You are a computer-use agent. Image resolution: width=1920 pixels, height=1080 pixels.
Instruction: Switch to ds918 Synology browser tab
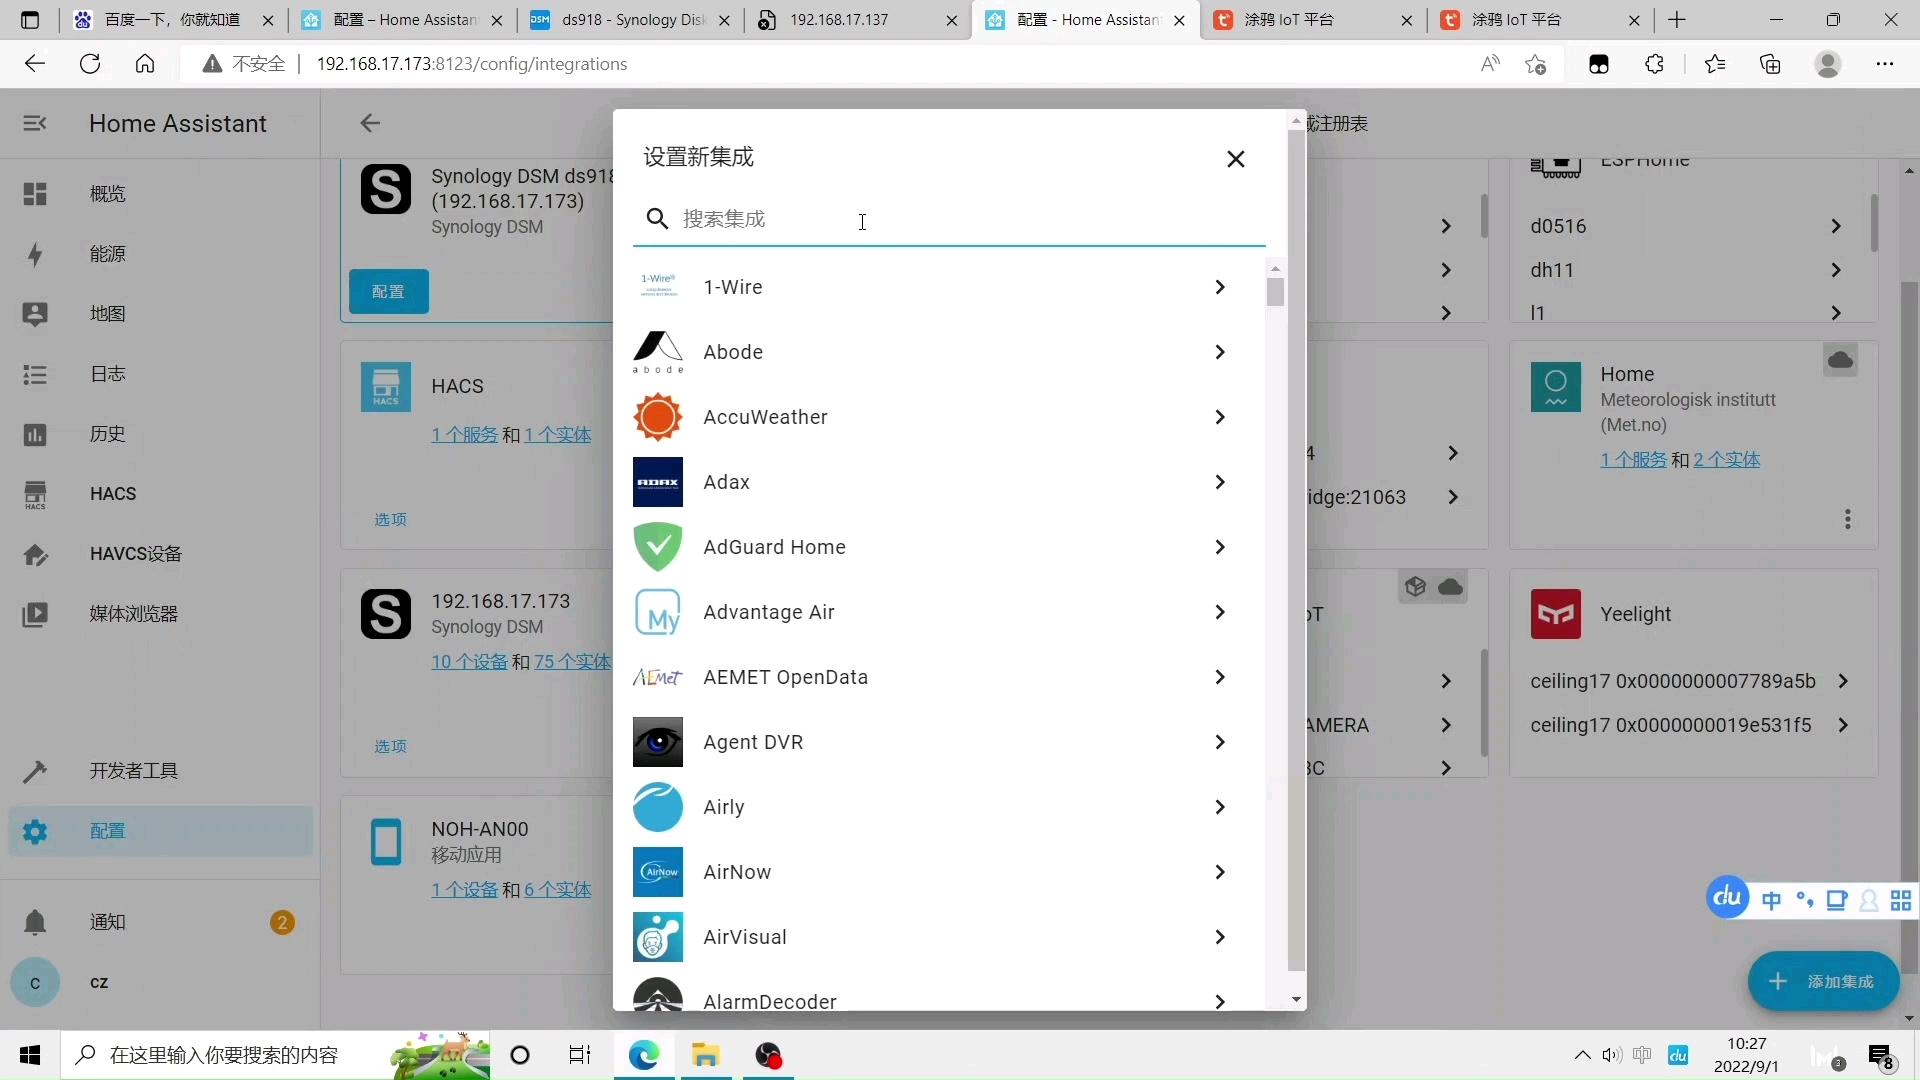tap(630, 20)
